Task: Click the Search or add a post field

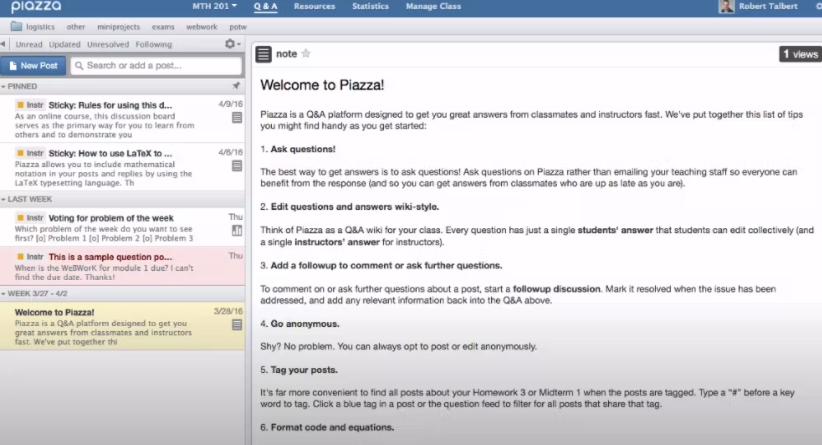Action: pos(156,66)
